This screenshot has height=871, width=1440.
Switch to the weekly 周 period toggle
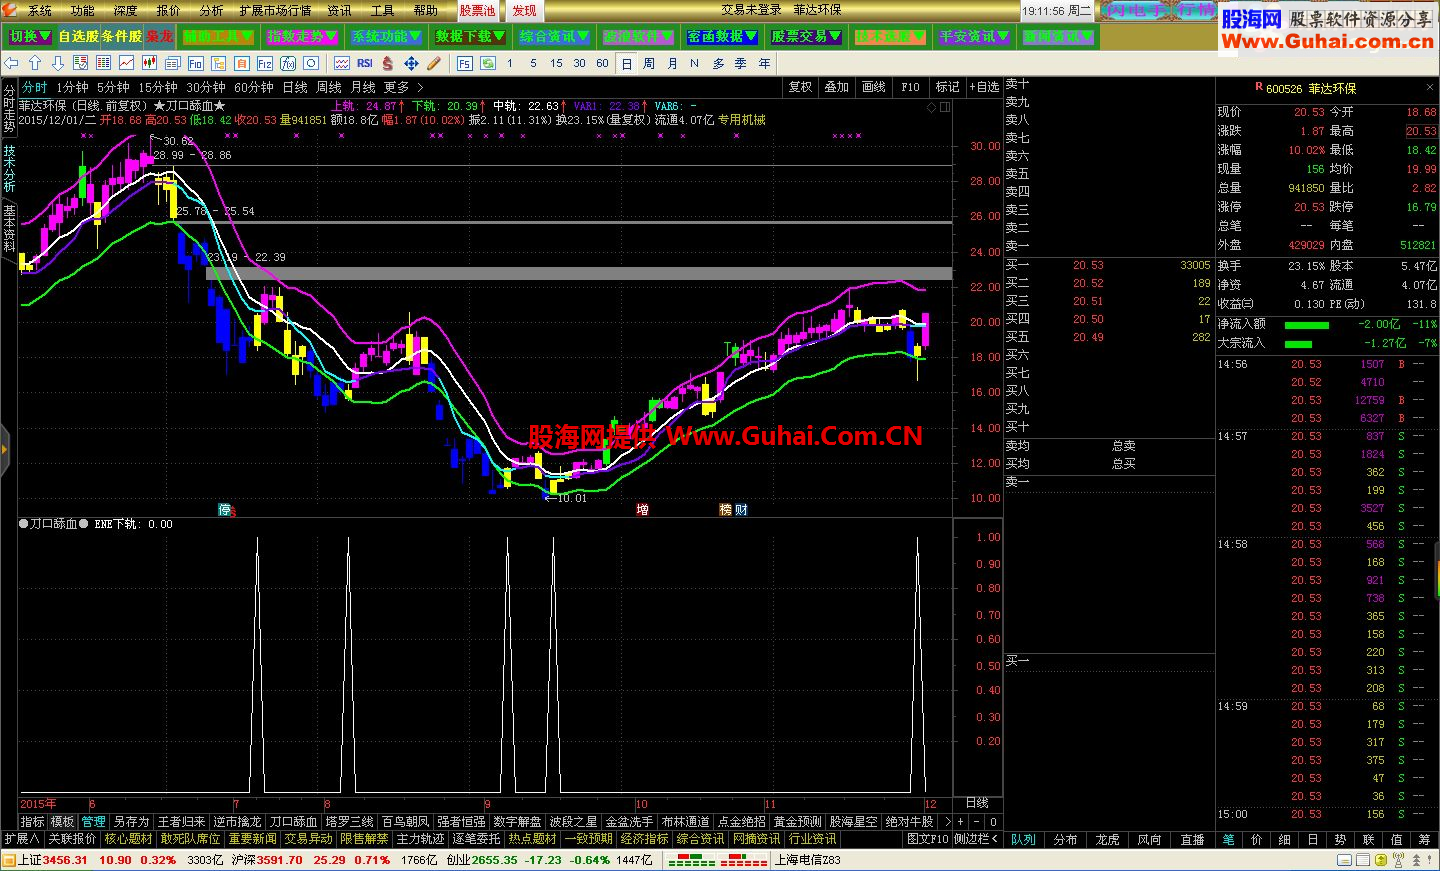(x=649, y=63)
